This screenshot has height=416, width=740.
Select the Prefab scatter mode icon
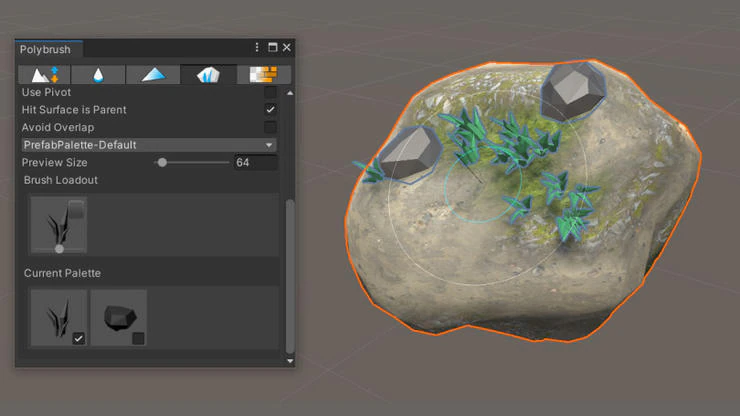tap(208, 75)
